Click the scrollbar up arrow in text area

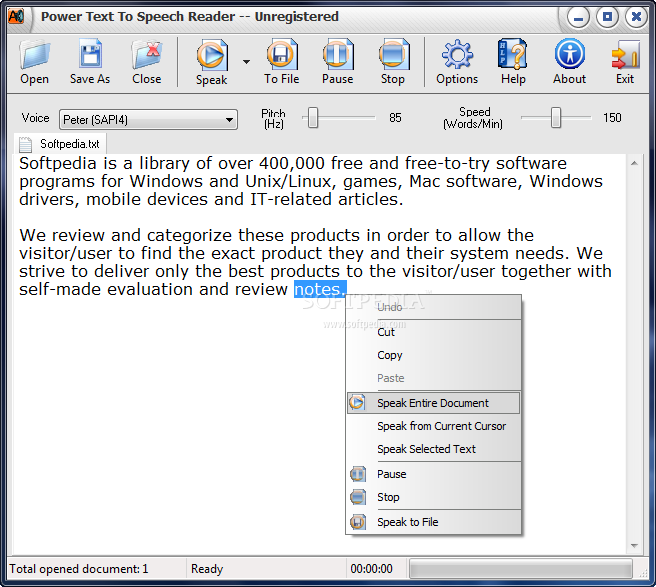coord(634,164)
